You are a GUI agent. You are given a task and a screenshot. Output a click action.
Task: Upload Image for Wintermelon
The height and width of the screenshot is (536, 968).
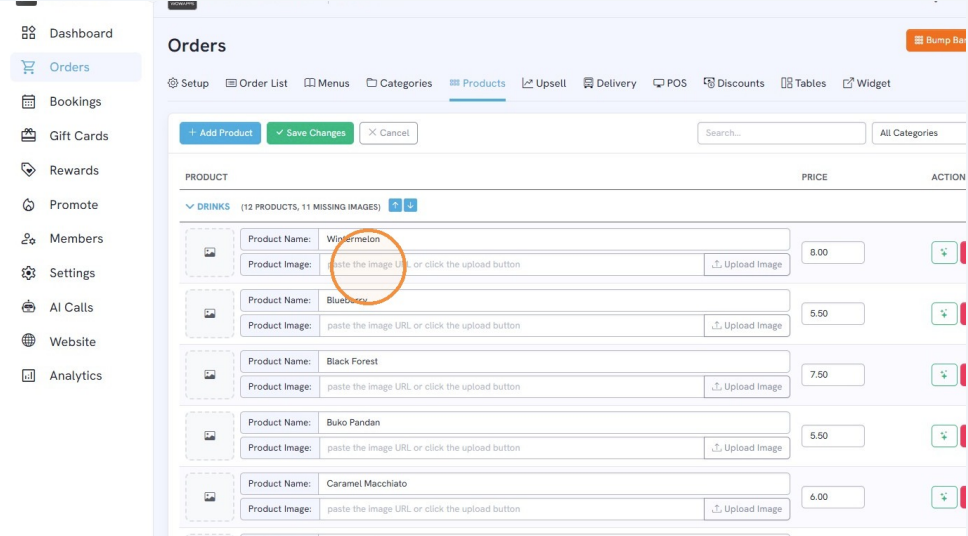coord(747,264)
